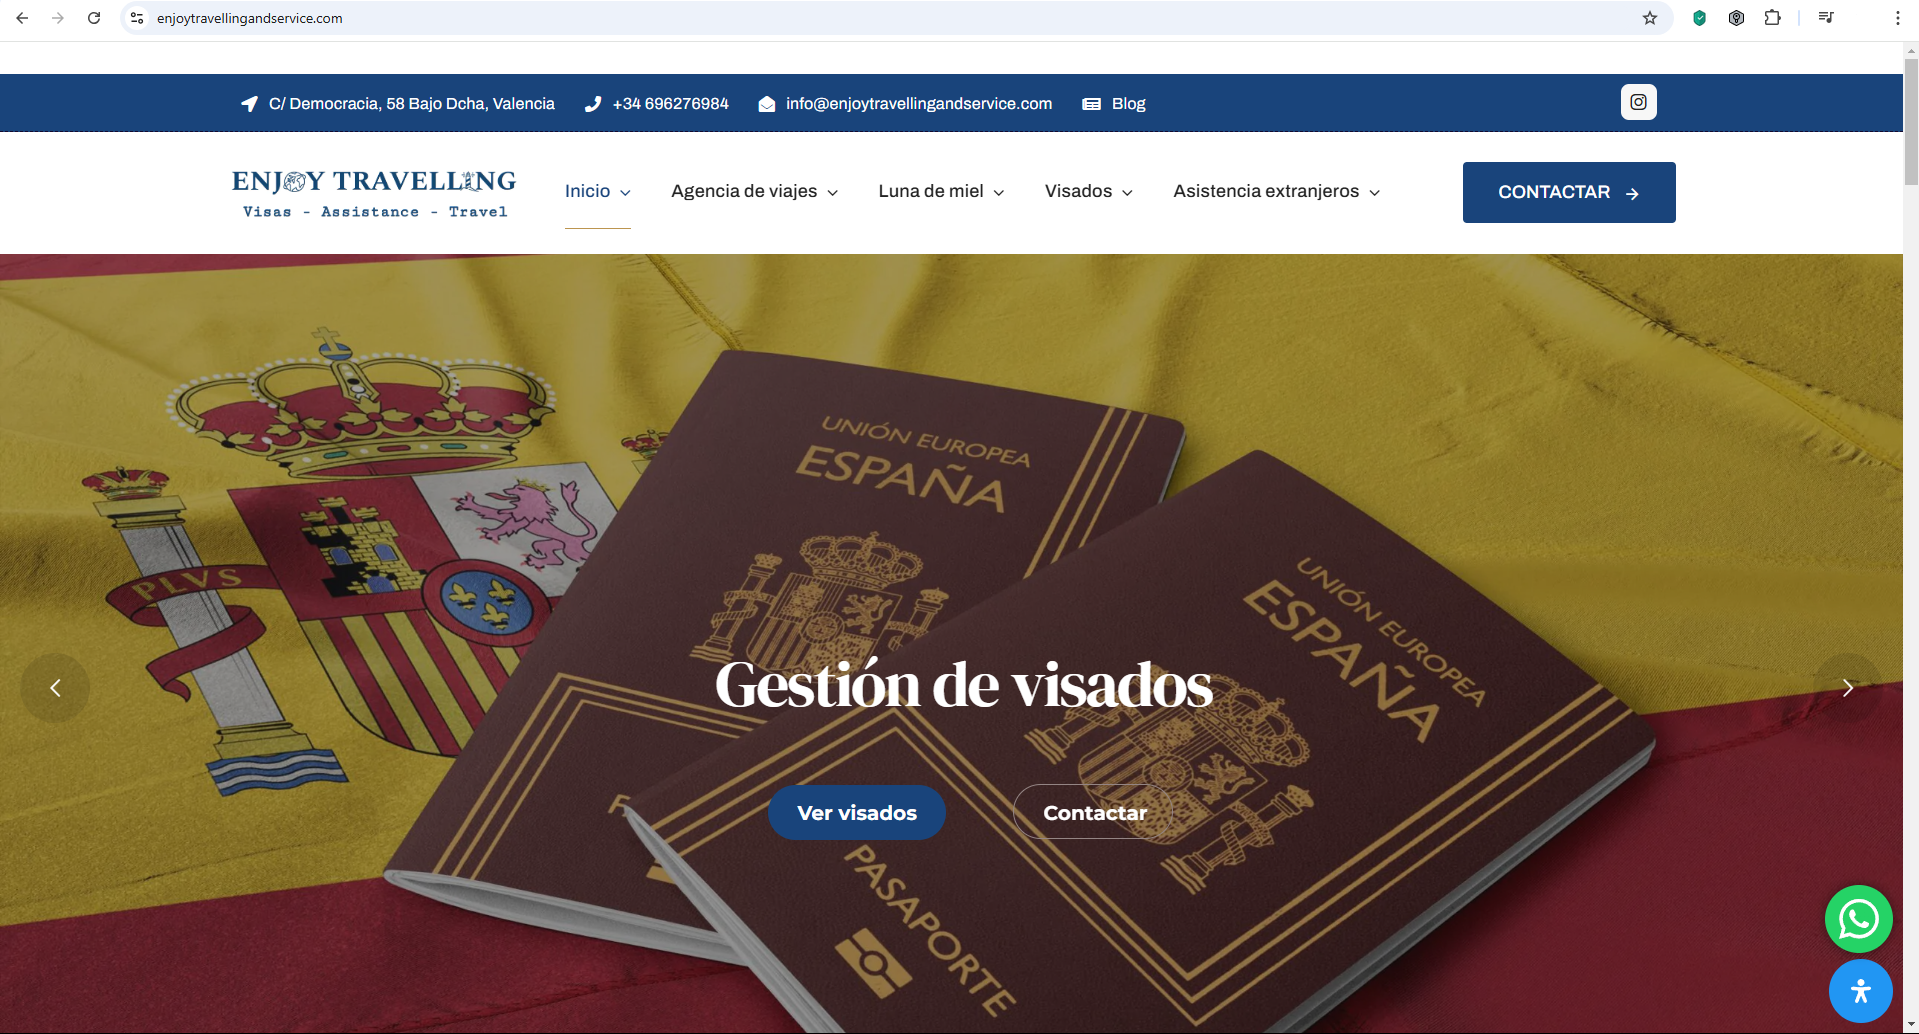Click the Ver visados button
The image size is (1919, 1034).
[x=856, y=812]
